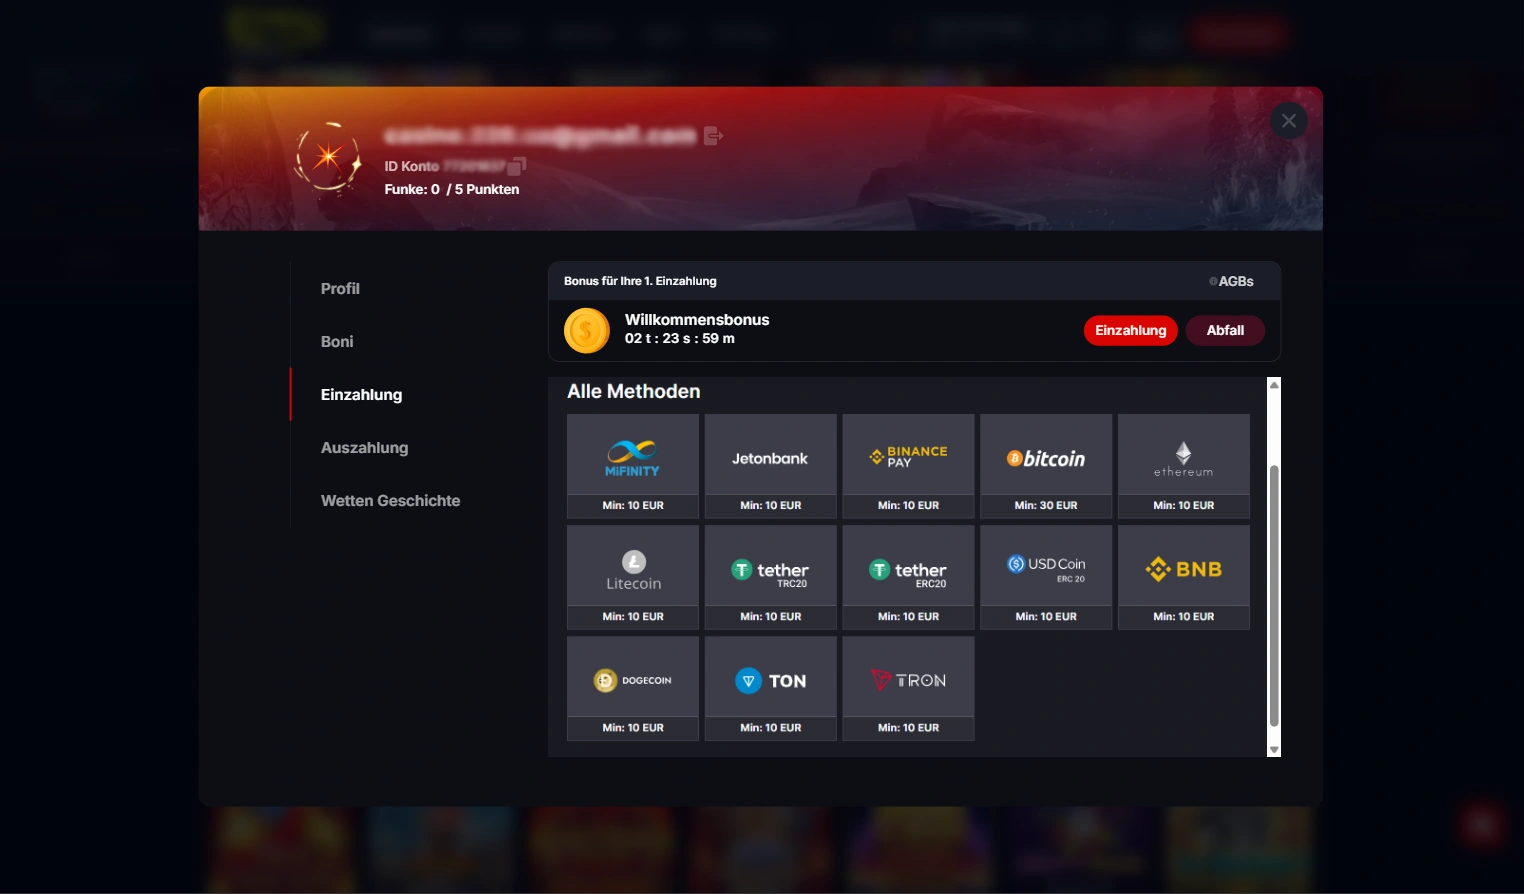
Task: Click the 'Funke: 0 / 5 Punkten' text
Action: (x=452, y=189)
